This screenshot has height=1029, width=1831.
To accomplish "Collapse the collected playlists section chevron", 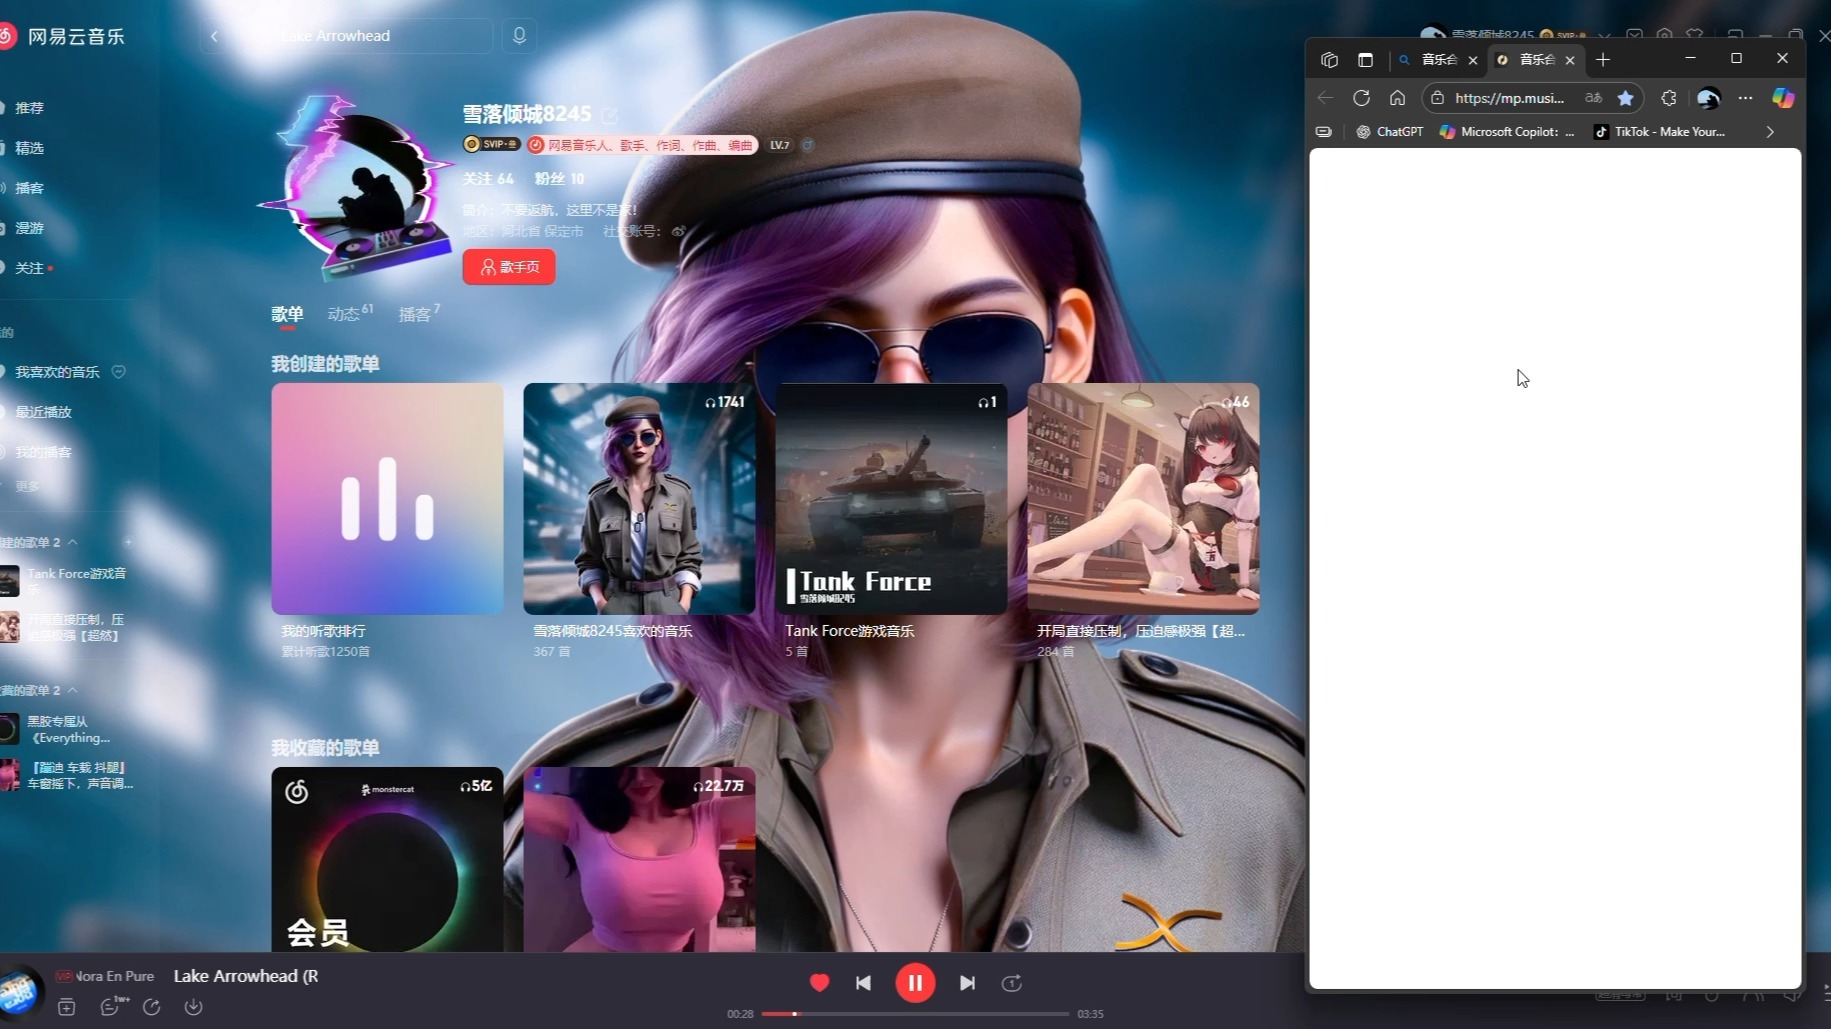I will [x=73, y=690].
